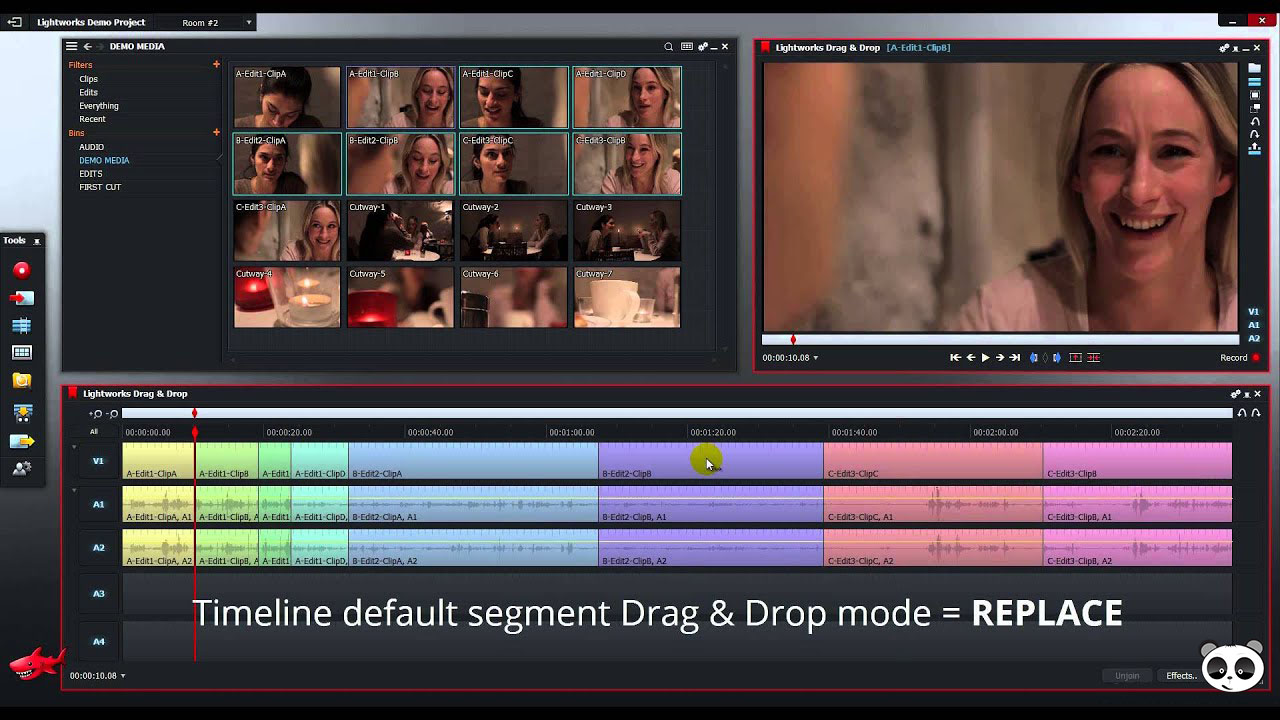This screenshot has width=1280, height=720.
Task: Toggle the A1 track in viewer
Action: click(1253, 325)
